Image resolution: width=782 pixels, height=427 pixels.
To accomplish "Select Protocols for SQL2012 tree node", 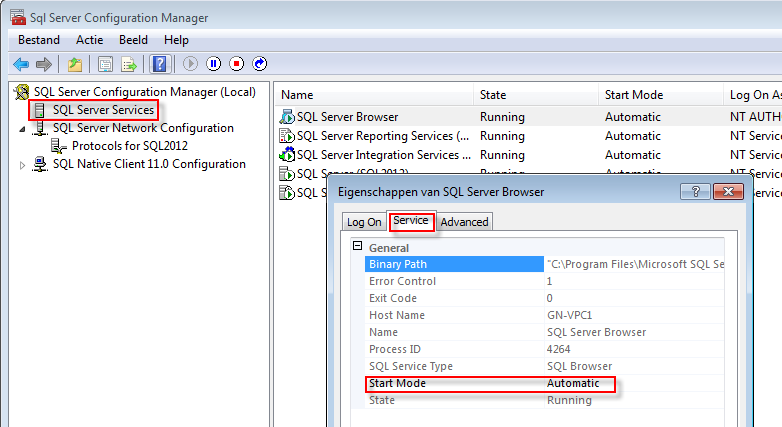I will pyautogui.click(x=130, y=146).
